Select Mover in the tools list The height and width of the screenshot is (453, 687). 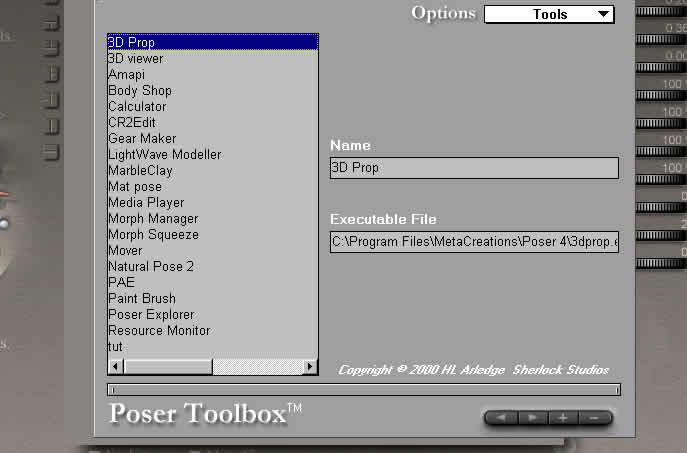click(212, 250)
